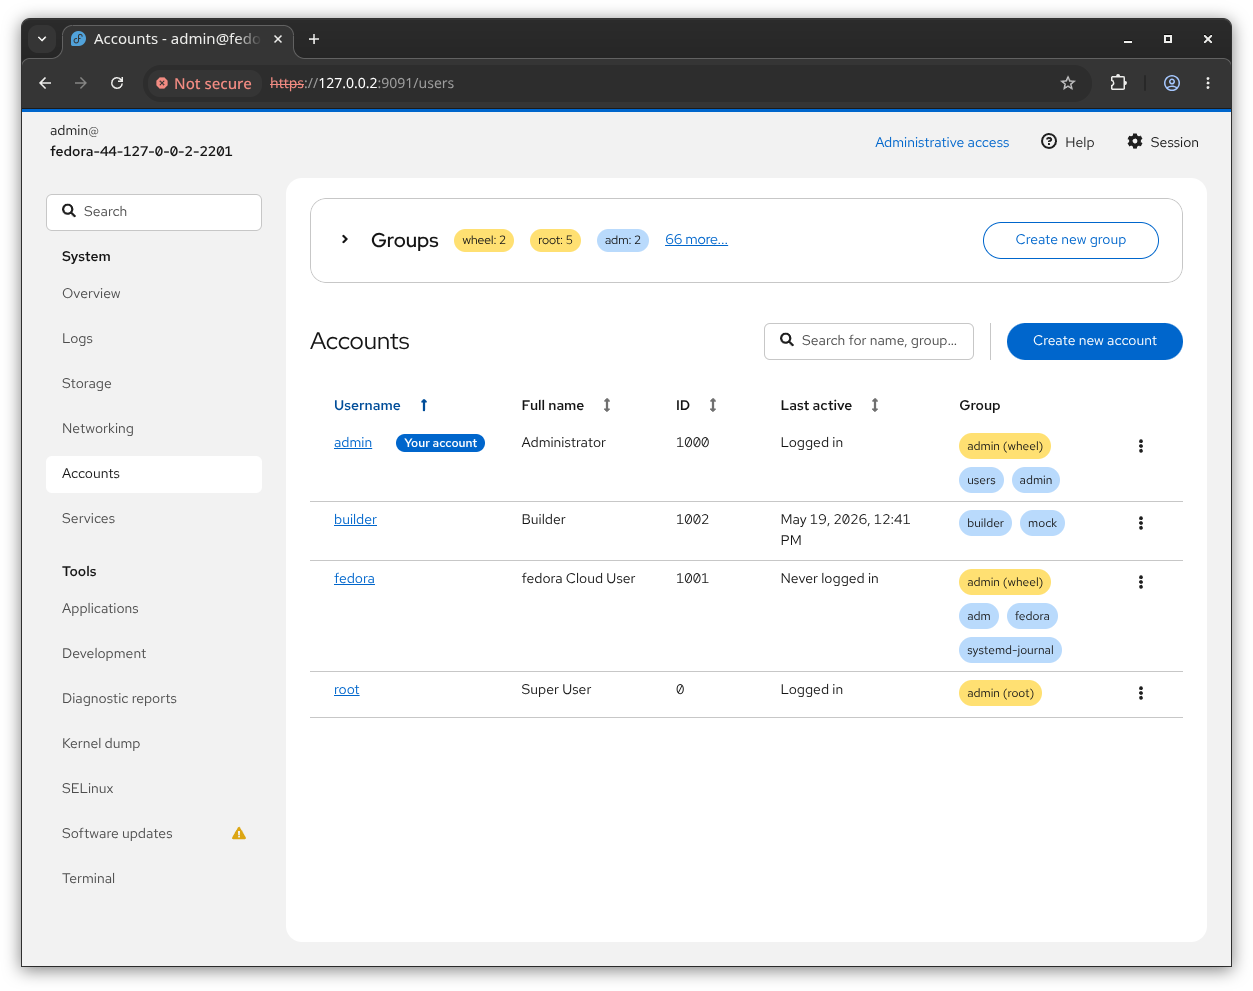Click the Username column header

tap(367, 405)
